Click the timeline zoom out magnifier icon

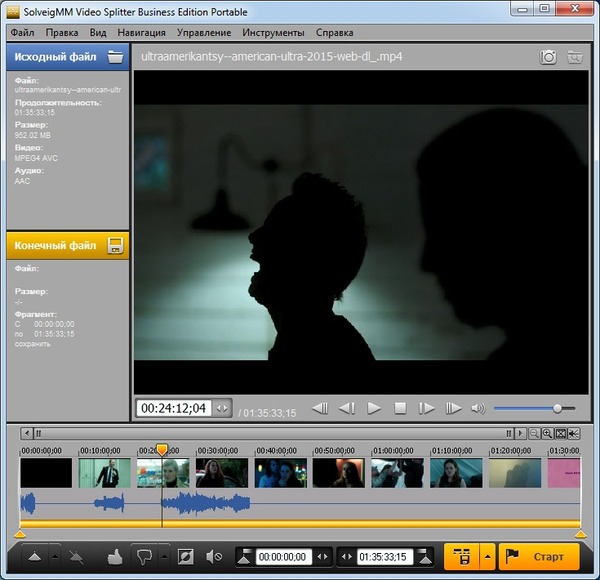pos(535,433)
